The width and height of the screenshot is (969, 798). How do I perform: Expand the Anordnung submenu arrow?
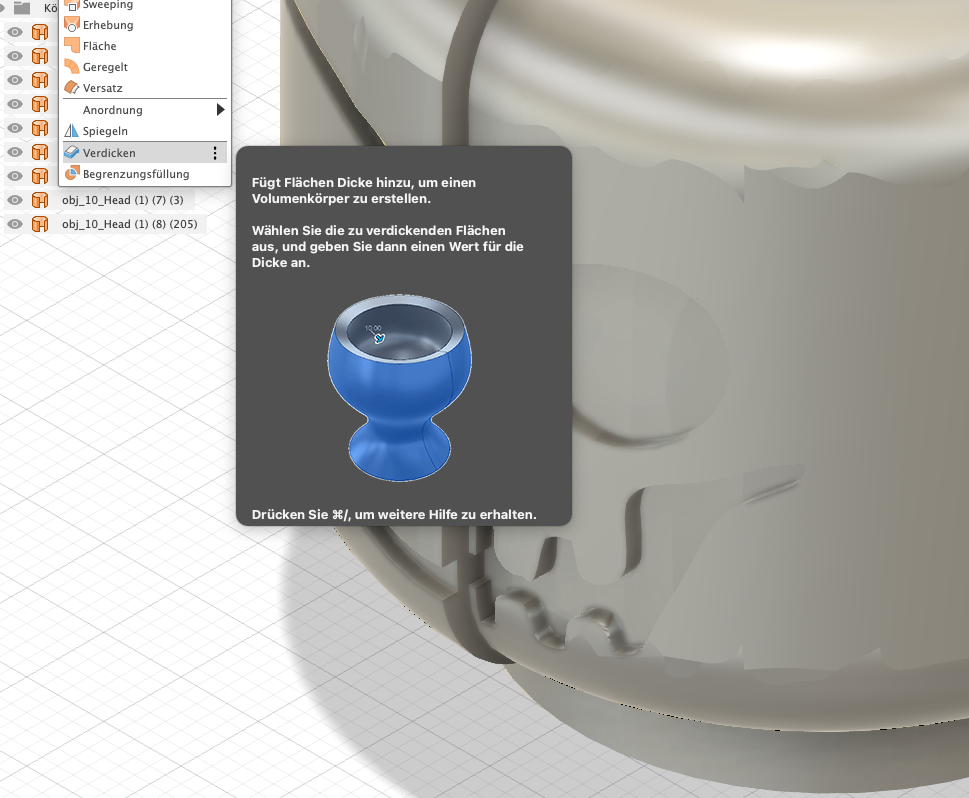[x=221, y=110]
